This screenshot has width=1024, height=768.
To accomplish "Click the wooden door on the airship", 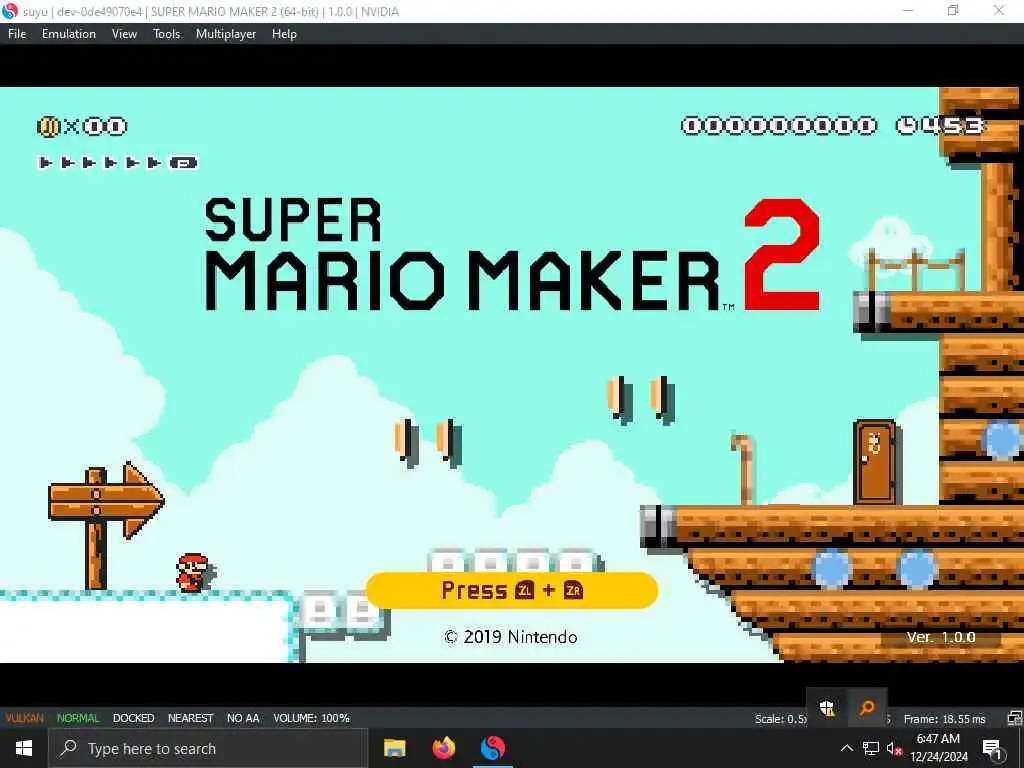I will tap(874, 462).
